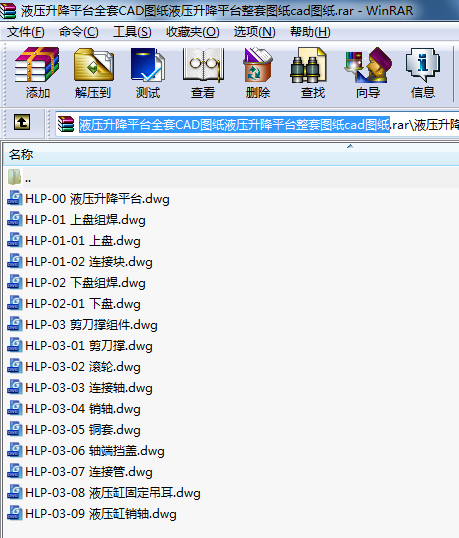The image size is (459, 538).
Task: Click the WinRAR title bar icon
Action: point(8,11)
